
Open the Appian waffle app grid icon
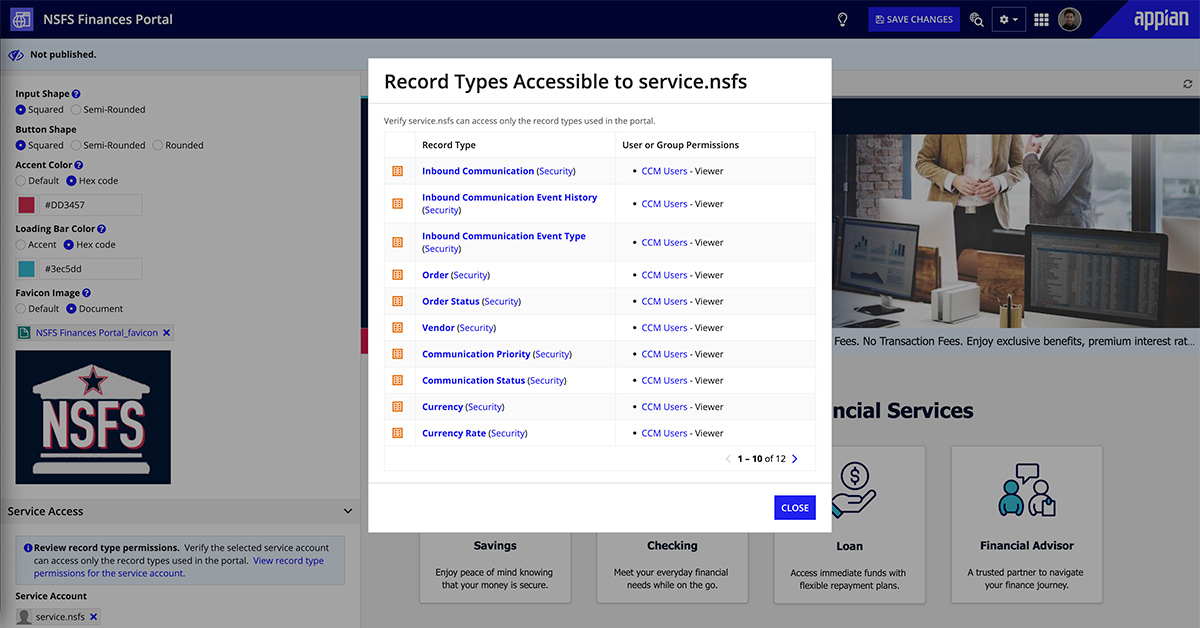click(1041, 19)
